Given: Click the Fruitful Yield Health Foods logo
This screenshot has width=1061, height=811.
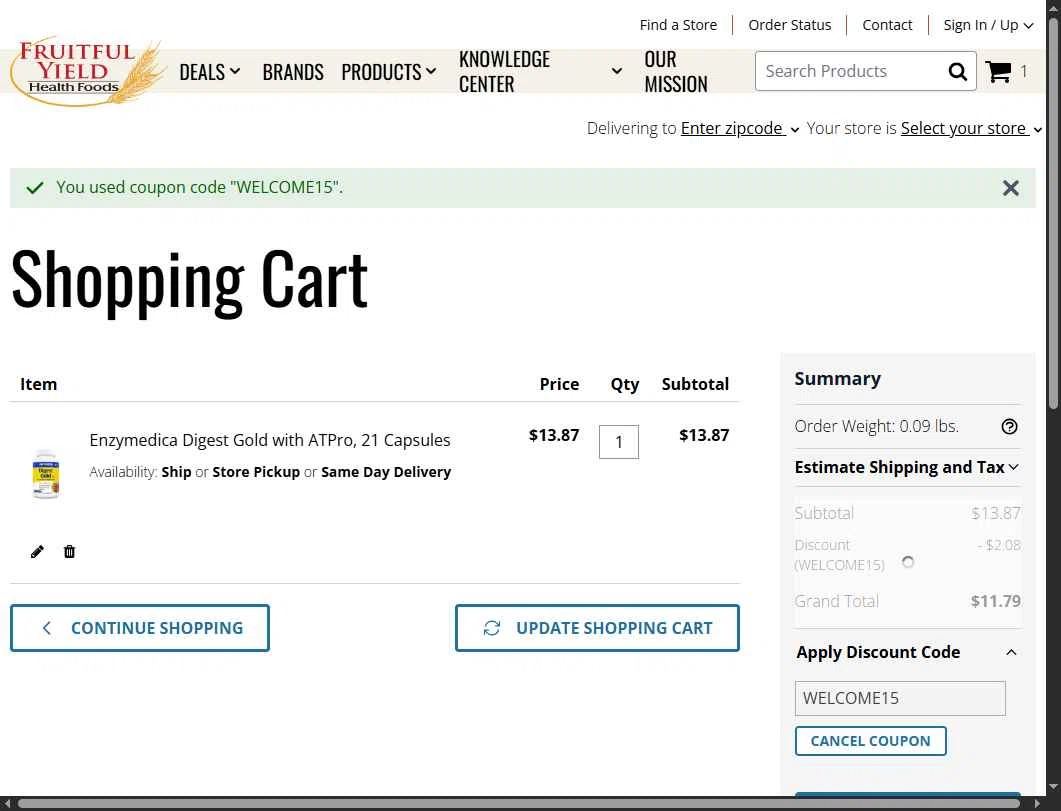Looking at the screenshot, I should click(x=87, y=70).
